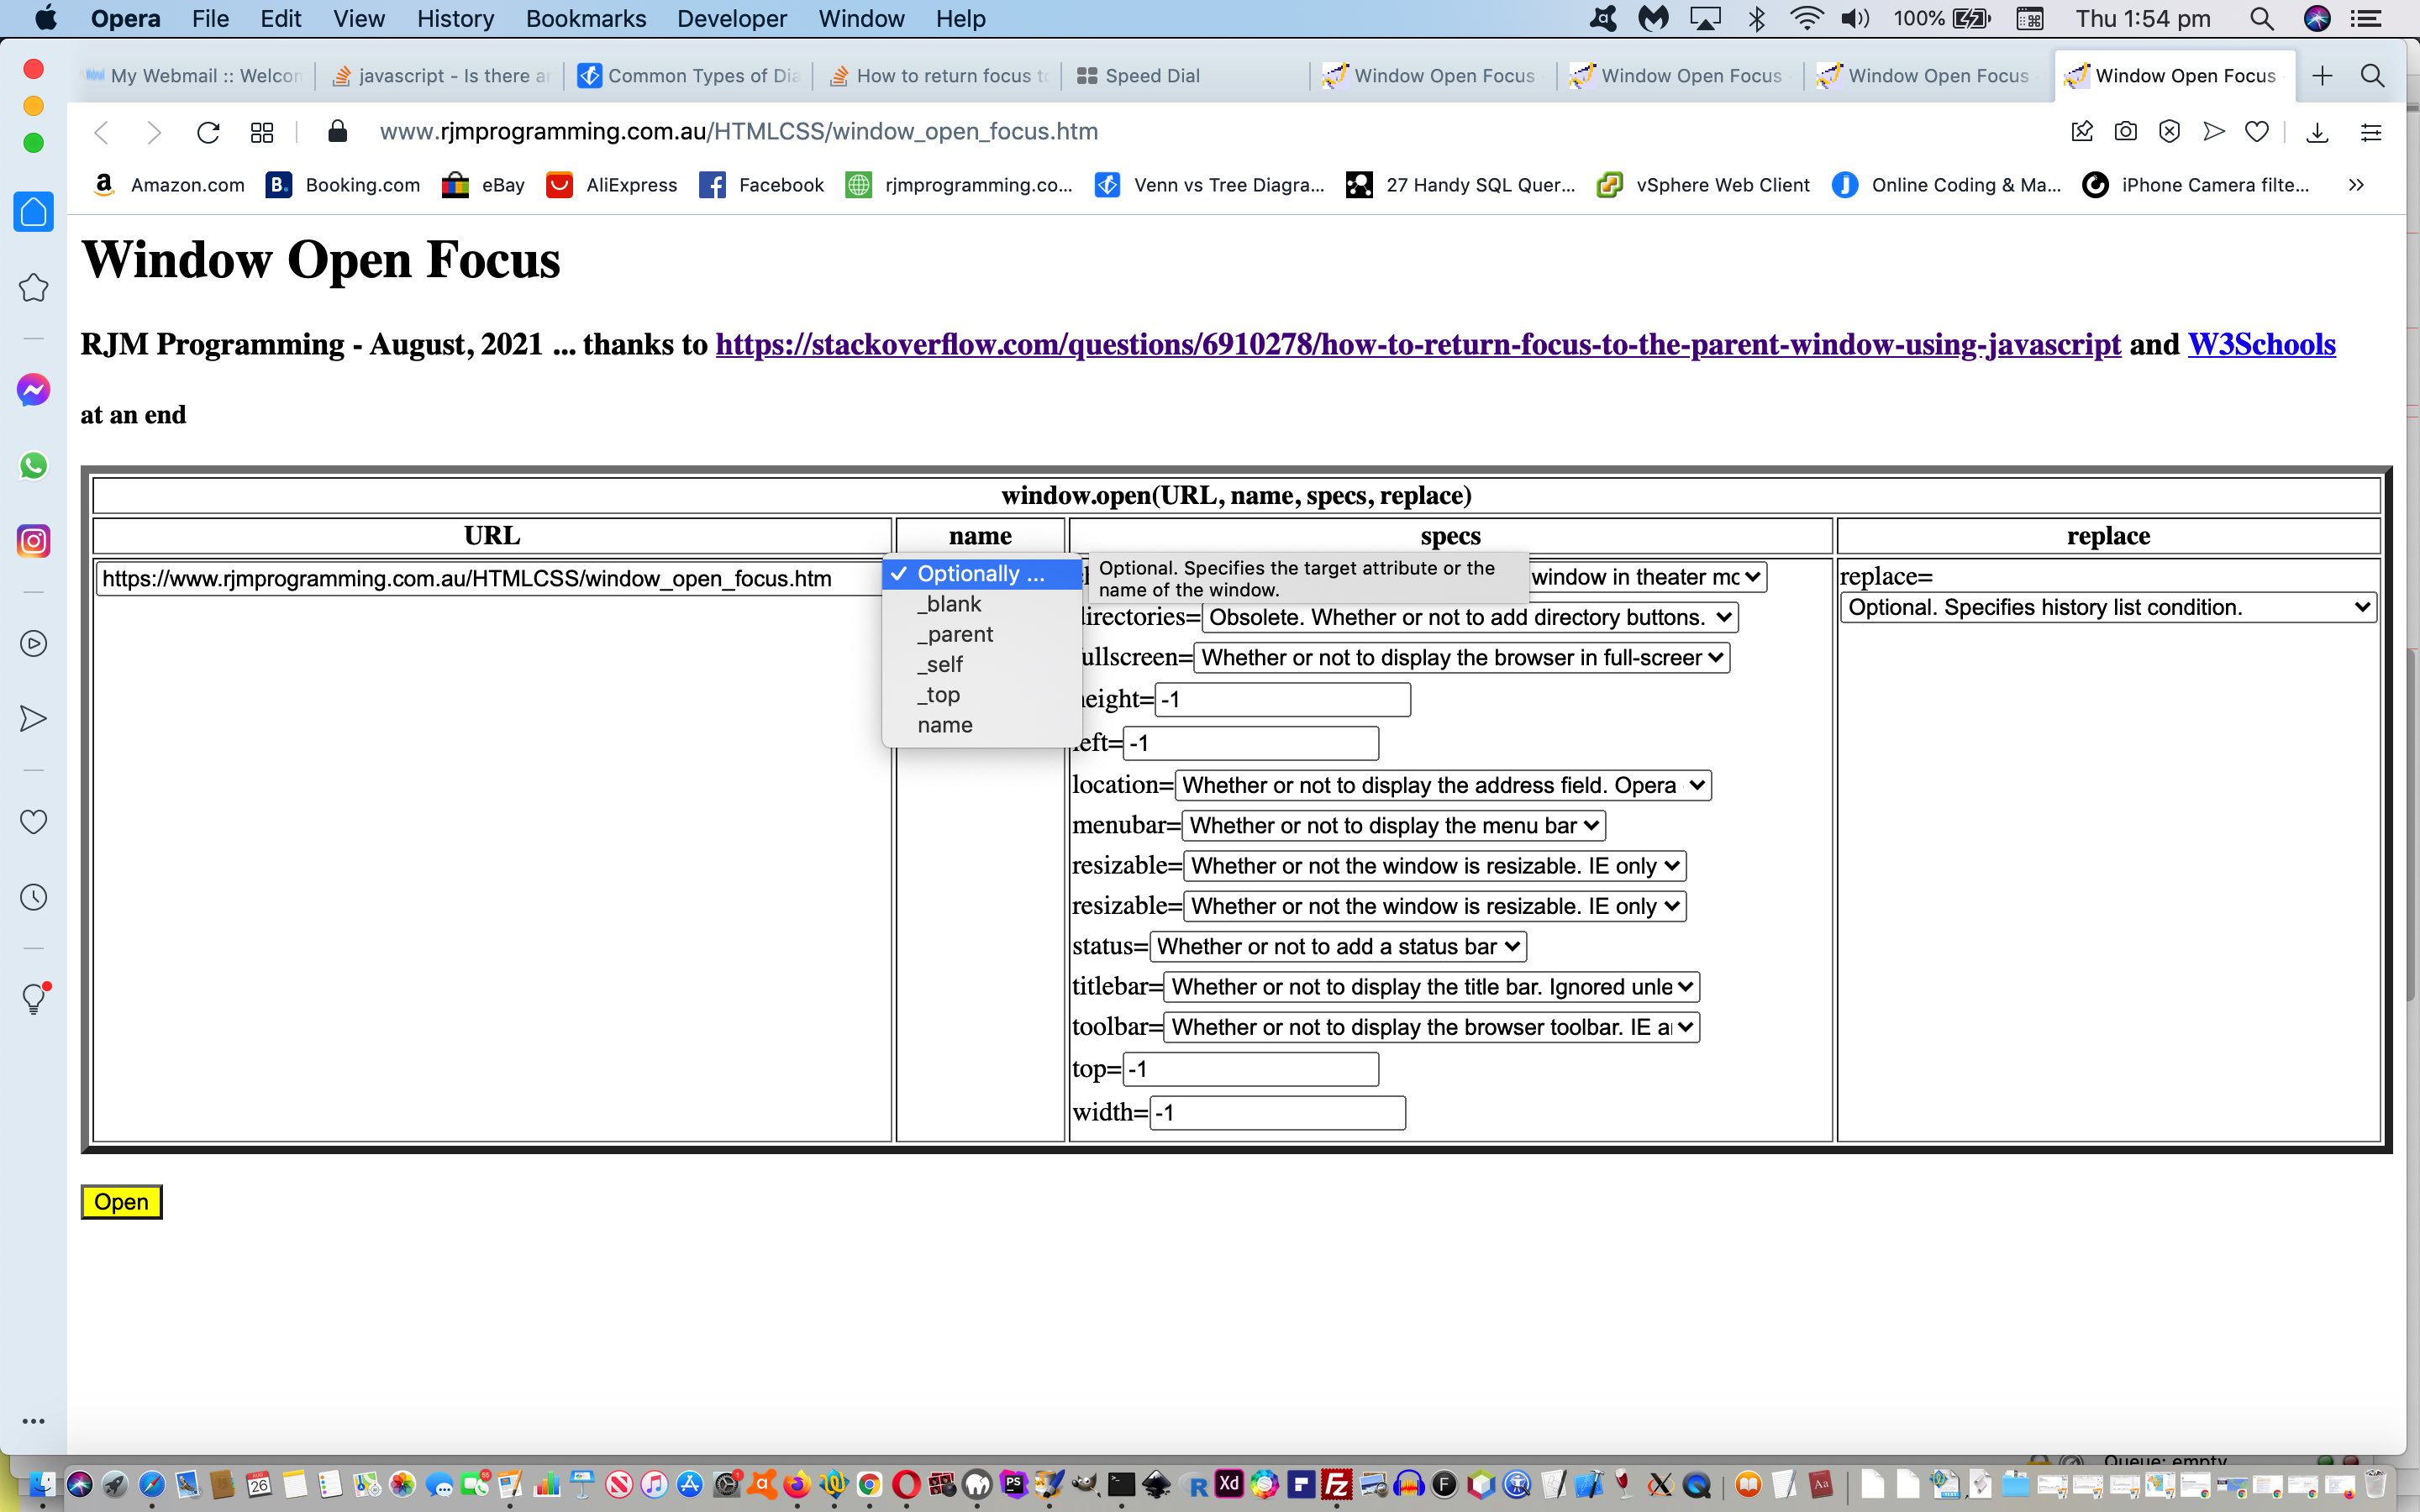Click the top= input field
The height and width of the screenshot is (1512, 2420).
[1250, 1069]
